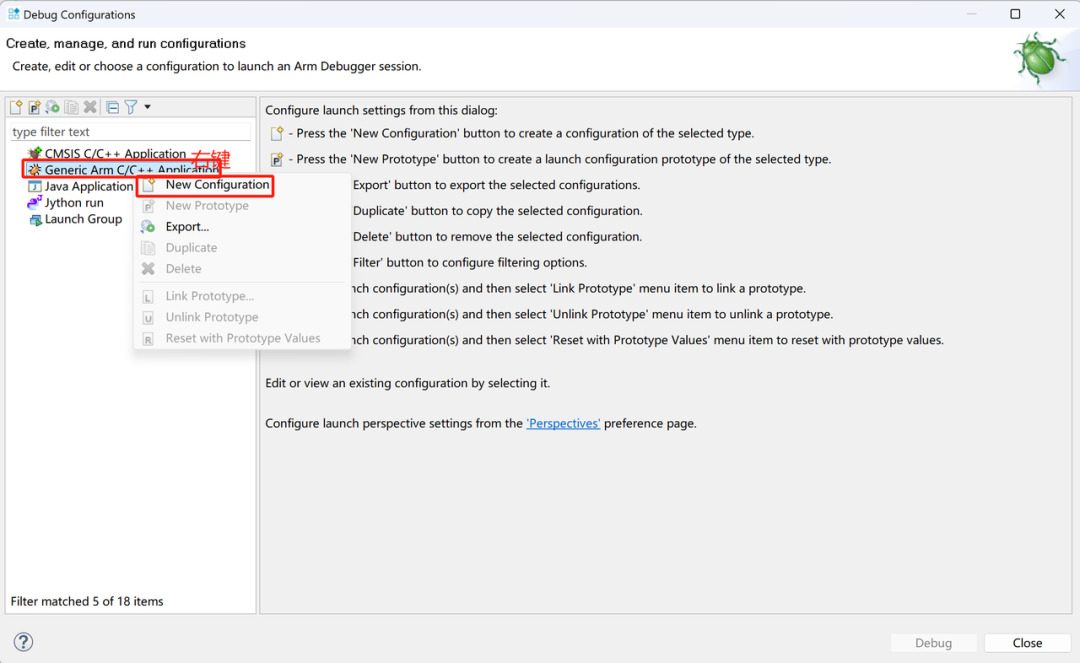Select Java Application configuration type
Viewport: 1080px width, 663px height.
[x=88, y=187]
